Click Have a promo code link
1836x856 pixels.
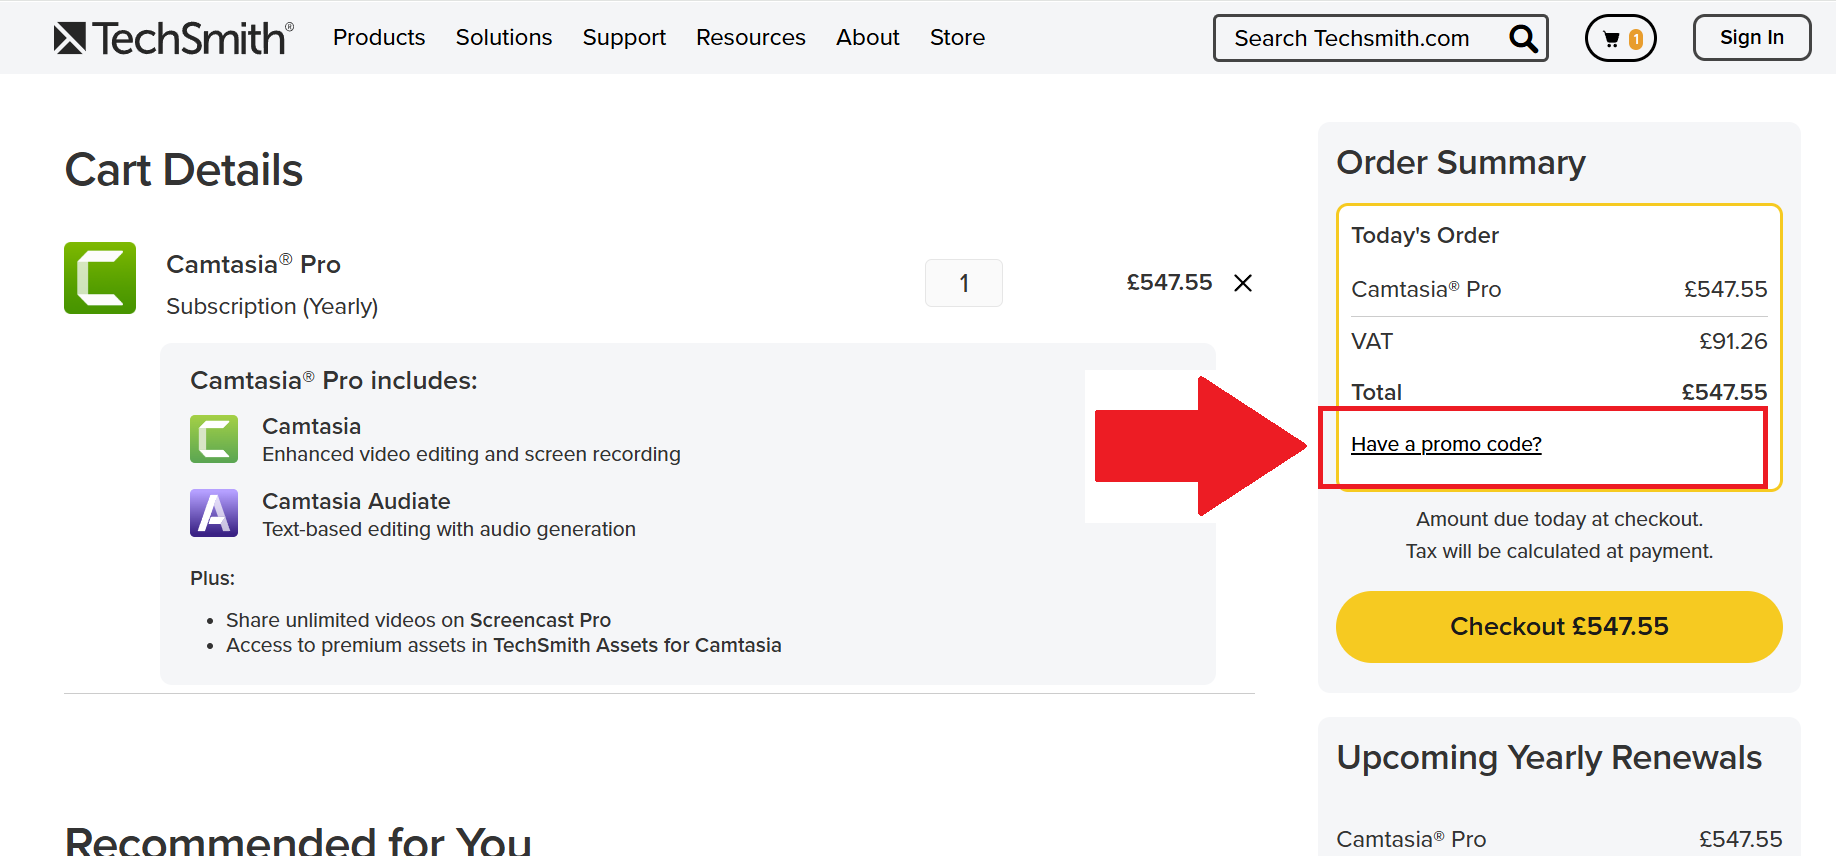[1446, 444]
